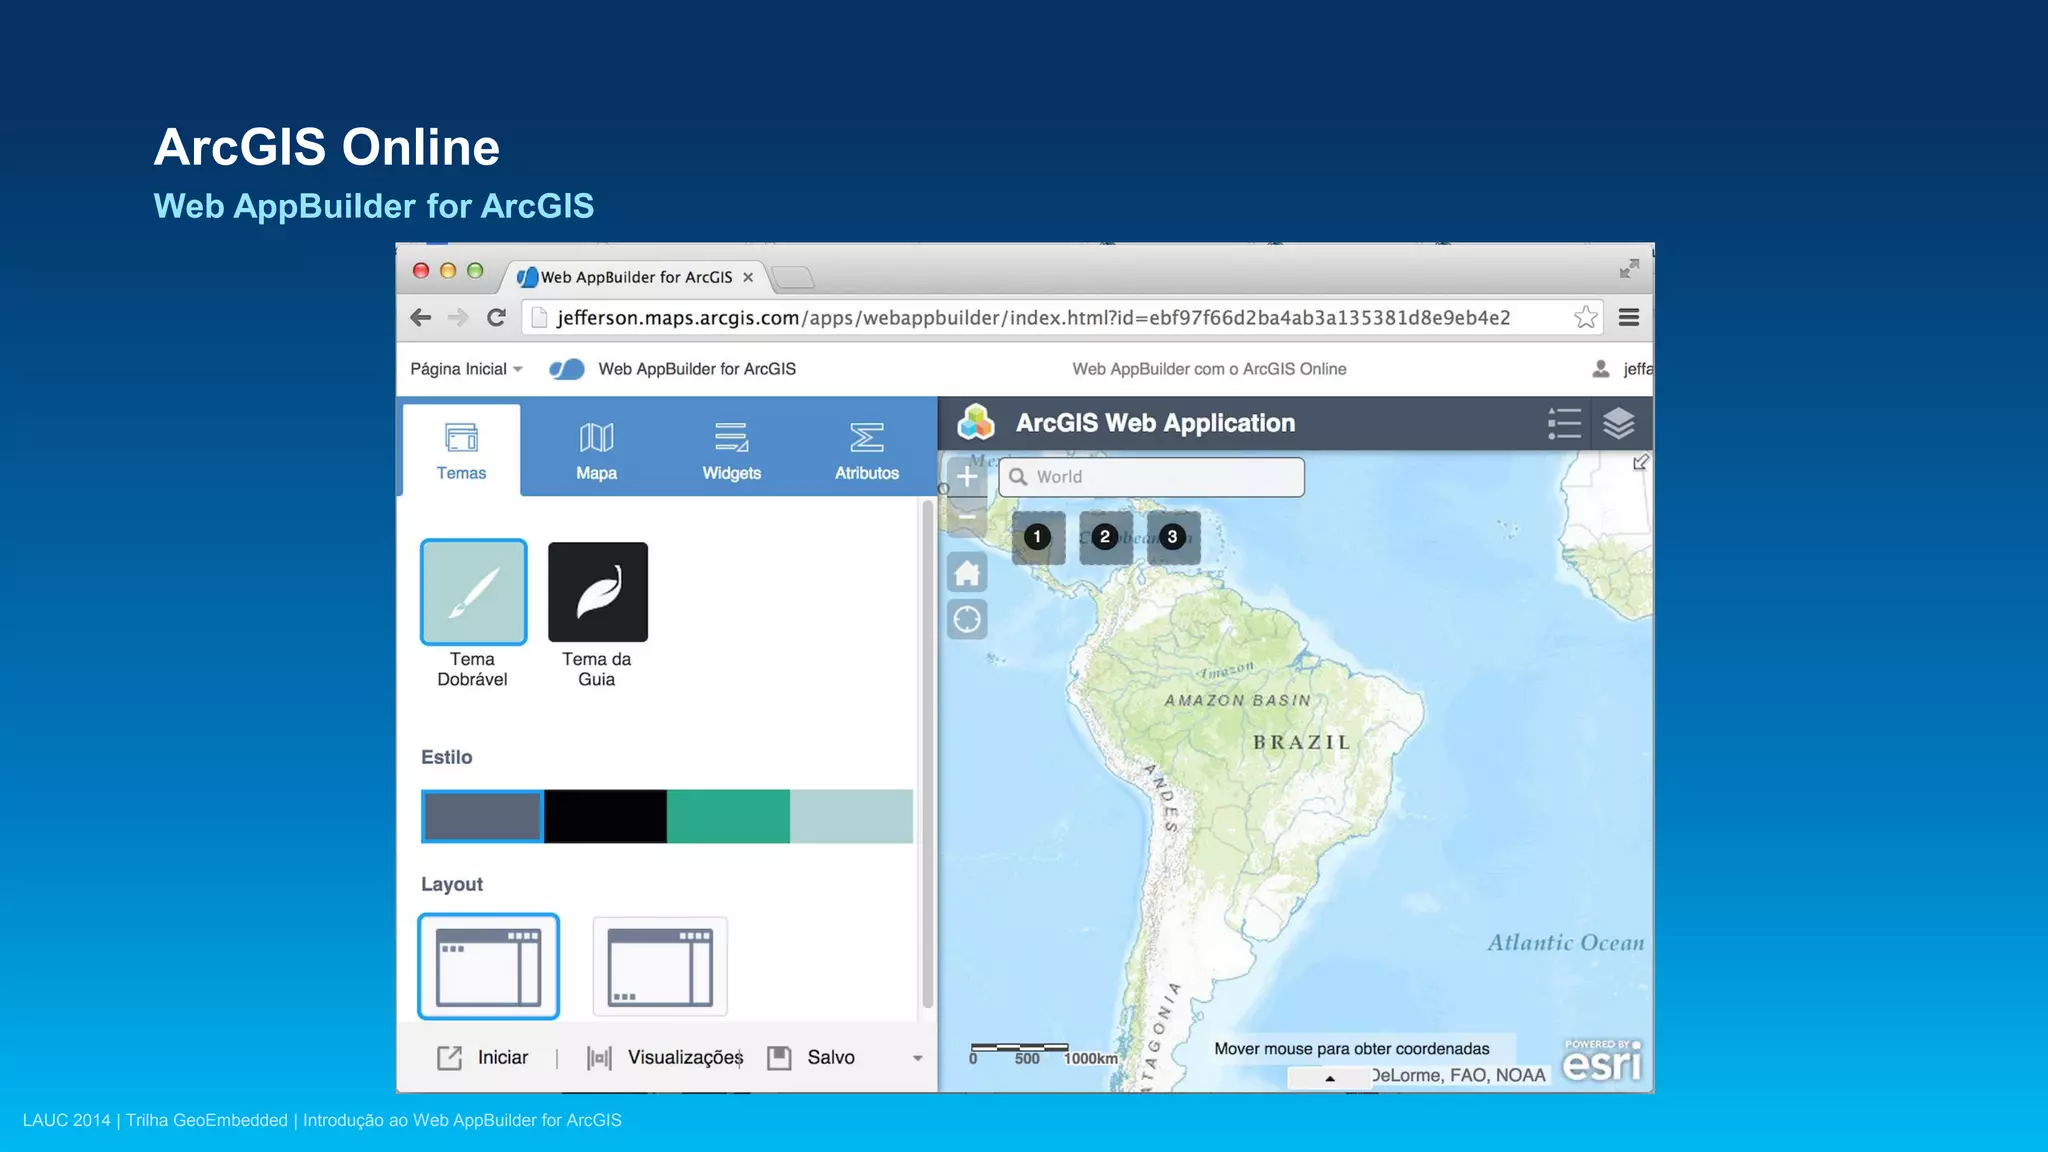2048x1152 pixels.
Task: Open the Chrome menu
Action: (x=1629, y=318)
